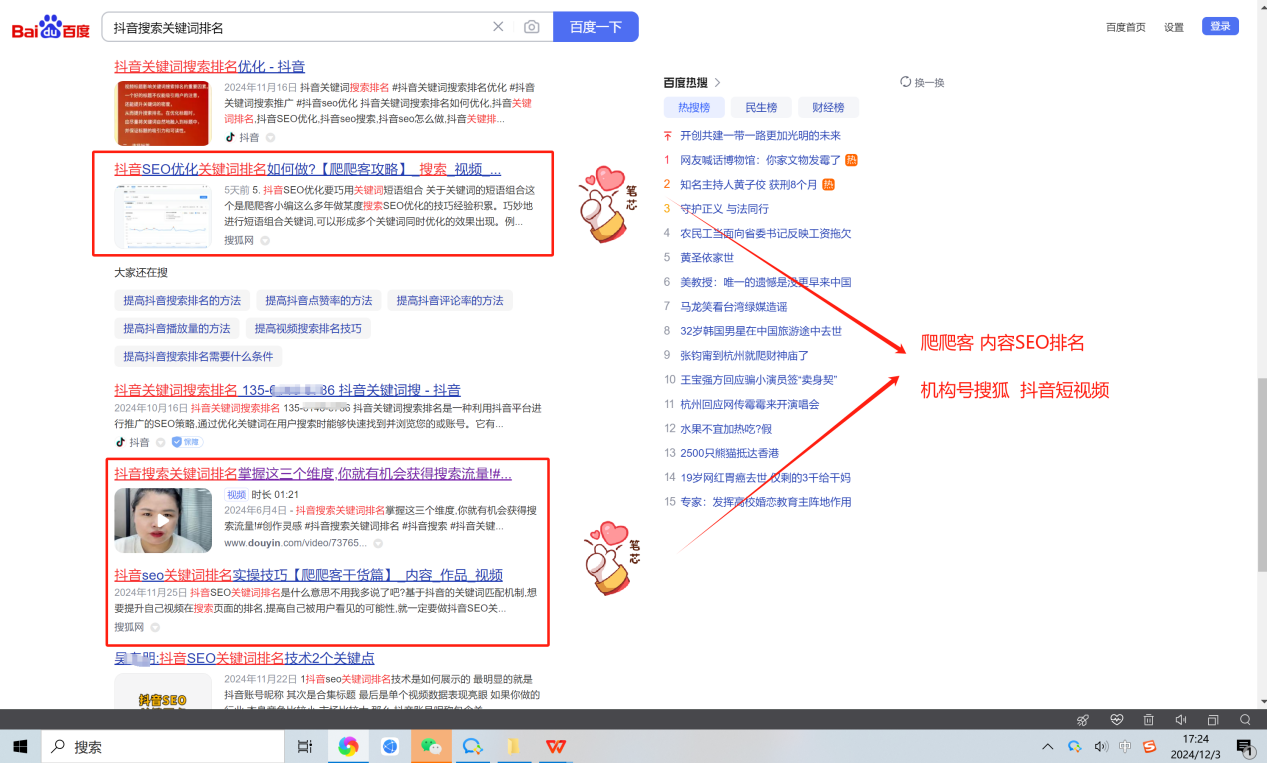
Task: Open dropdown beside 抖音 source in the first result
Action: point(270,137)
